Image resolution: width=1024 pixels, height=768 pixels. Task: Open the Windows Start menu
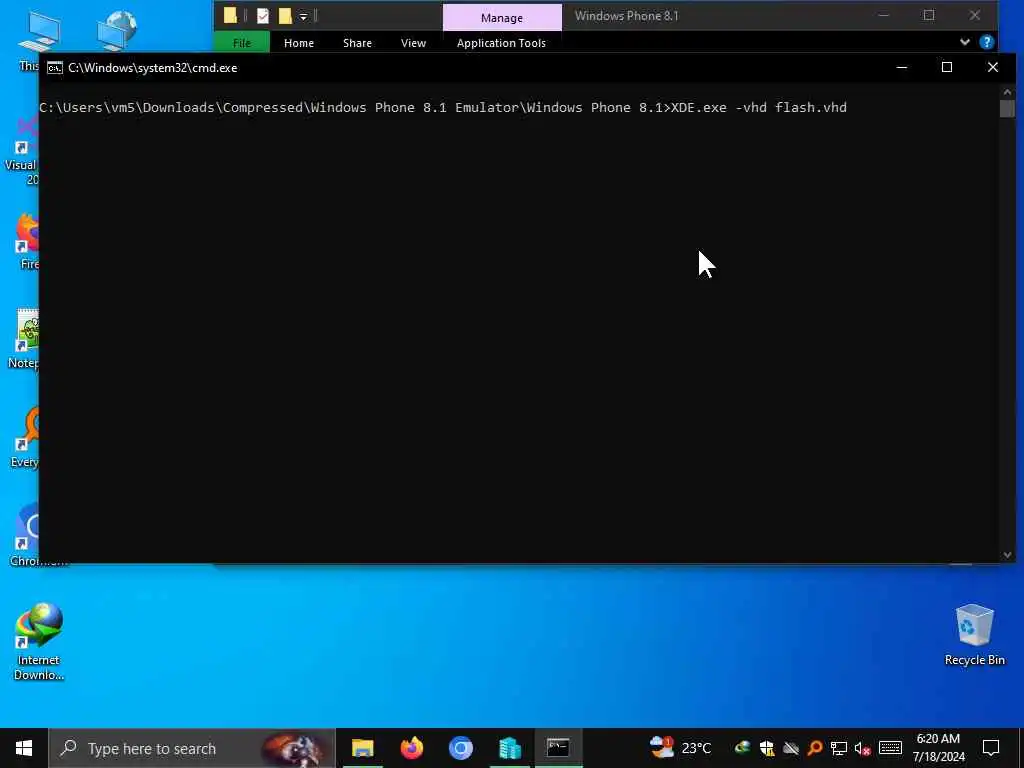24,748
